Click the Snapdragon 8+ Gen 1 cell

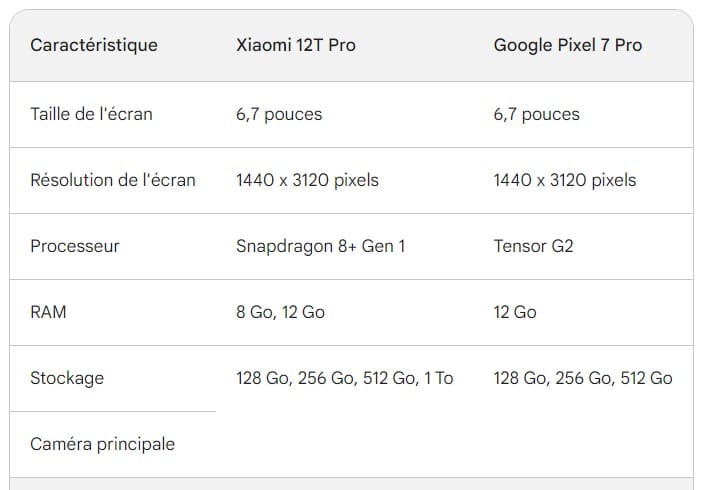[x=320, y=246]
